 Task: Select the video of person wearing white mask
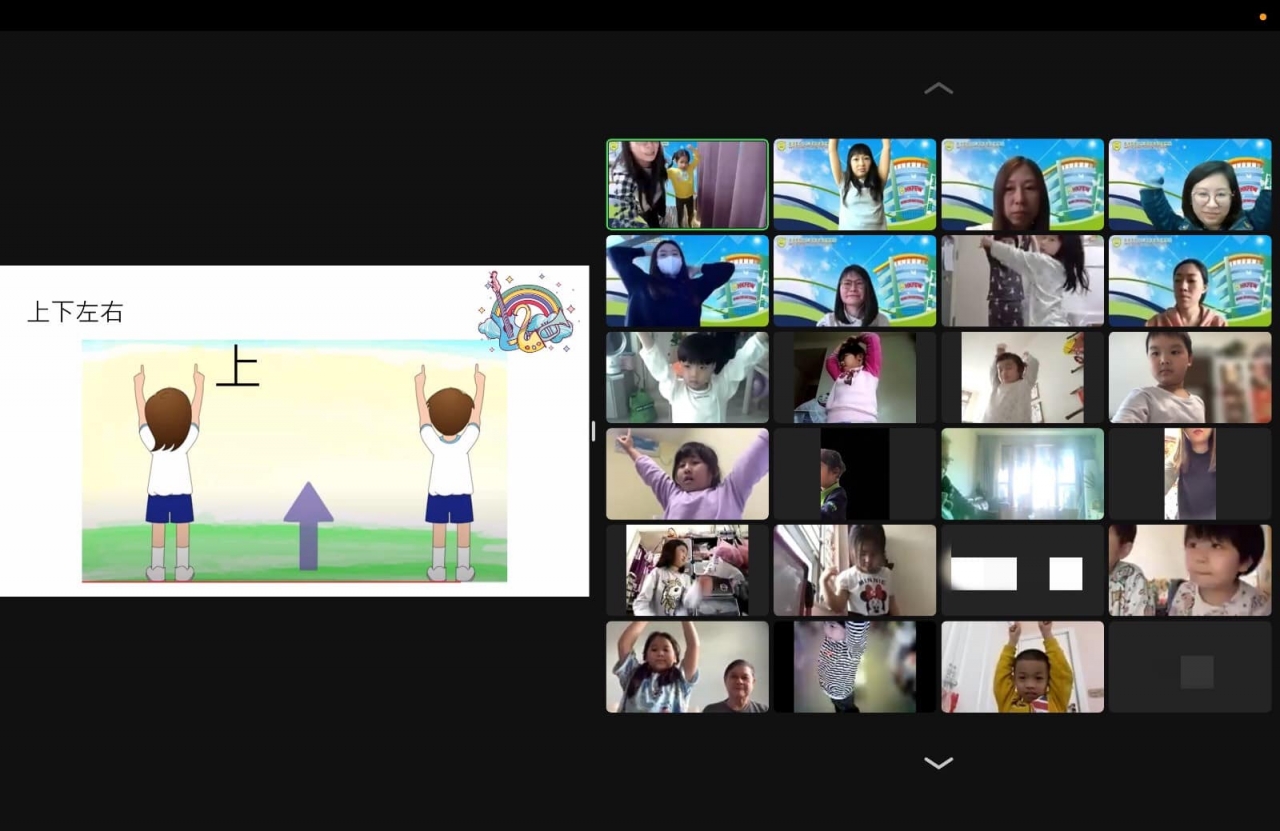[x=687, y=281]
